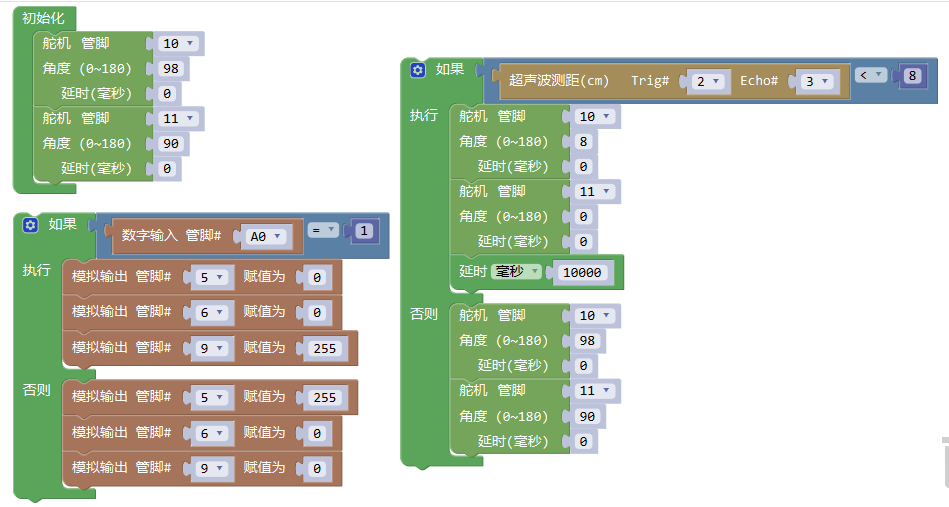Screen dimensions: 949x507
Task: Edit delay 0 of pin 11 servo in 初始化
Action: (x=167, y=169)
